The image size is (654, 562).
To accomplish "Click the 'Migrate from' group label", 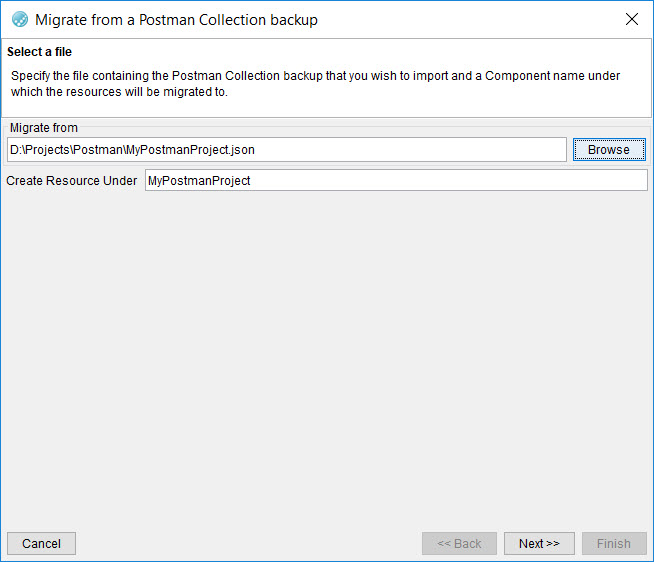I will 44,128.
